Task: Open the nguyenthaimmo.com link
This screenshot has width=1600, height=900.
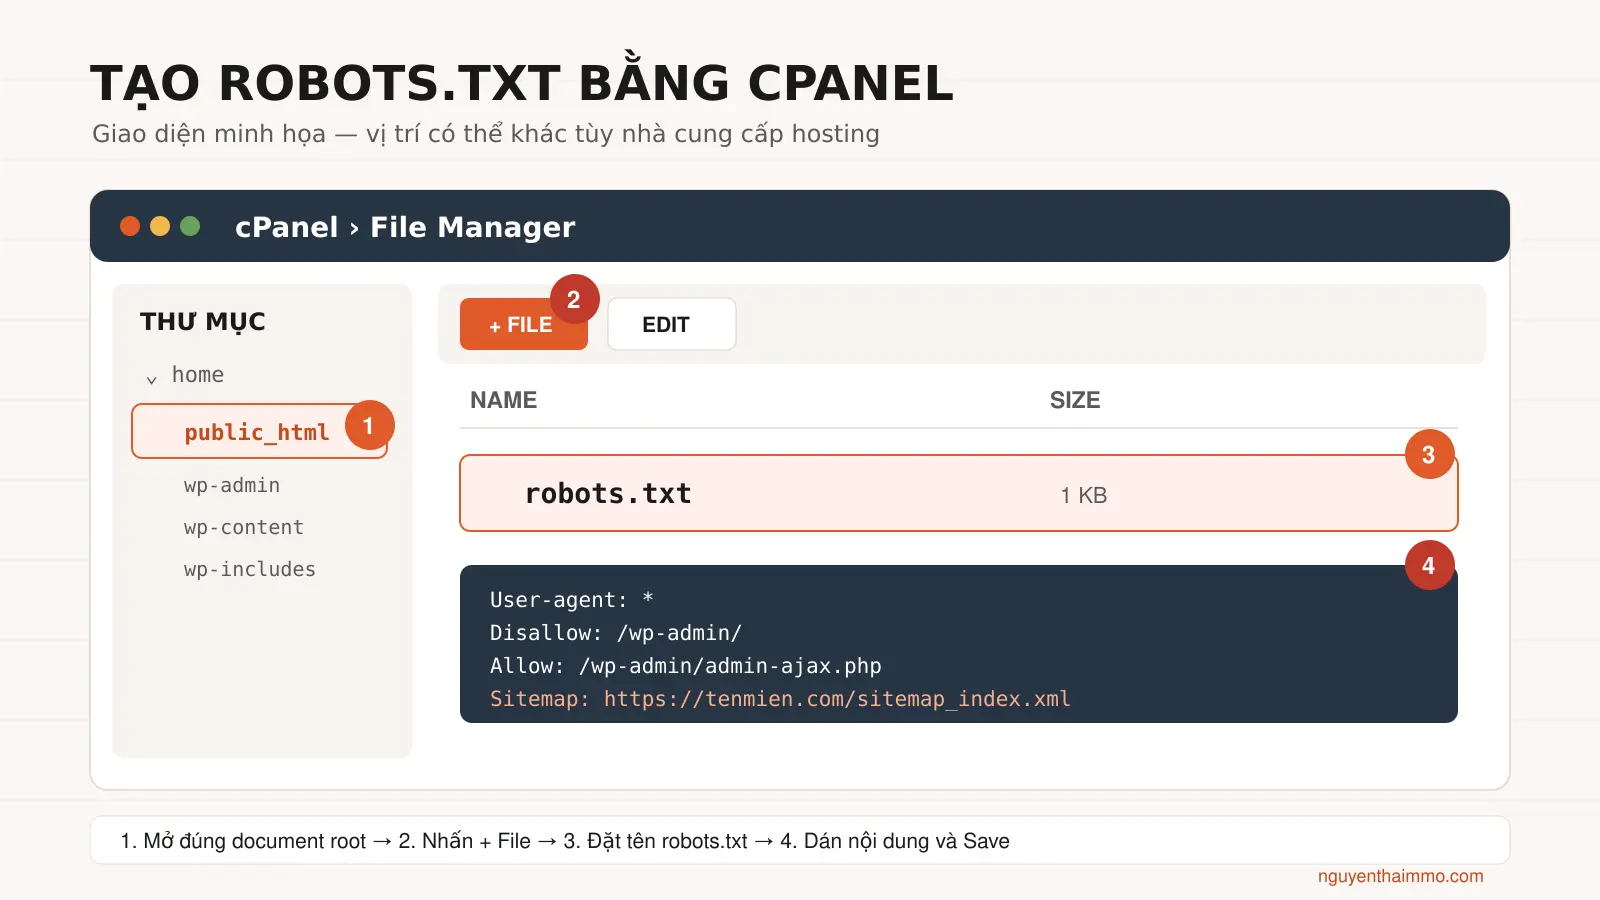Action: point(1400,876)
